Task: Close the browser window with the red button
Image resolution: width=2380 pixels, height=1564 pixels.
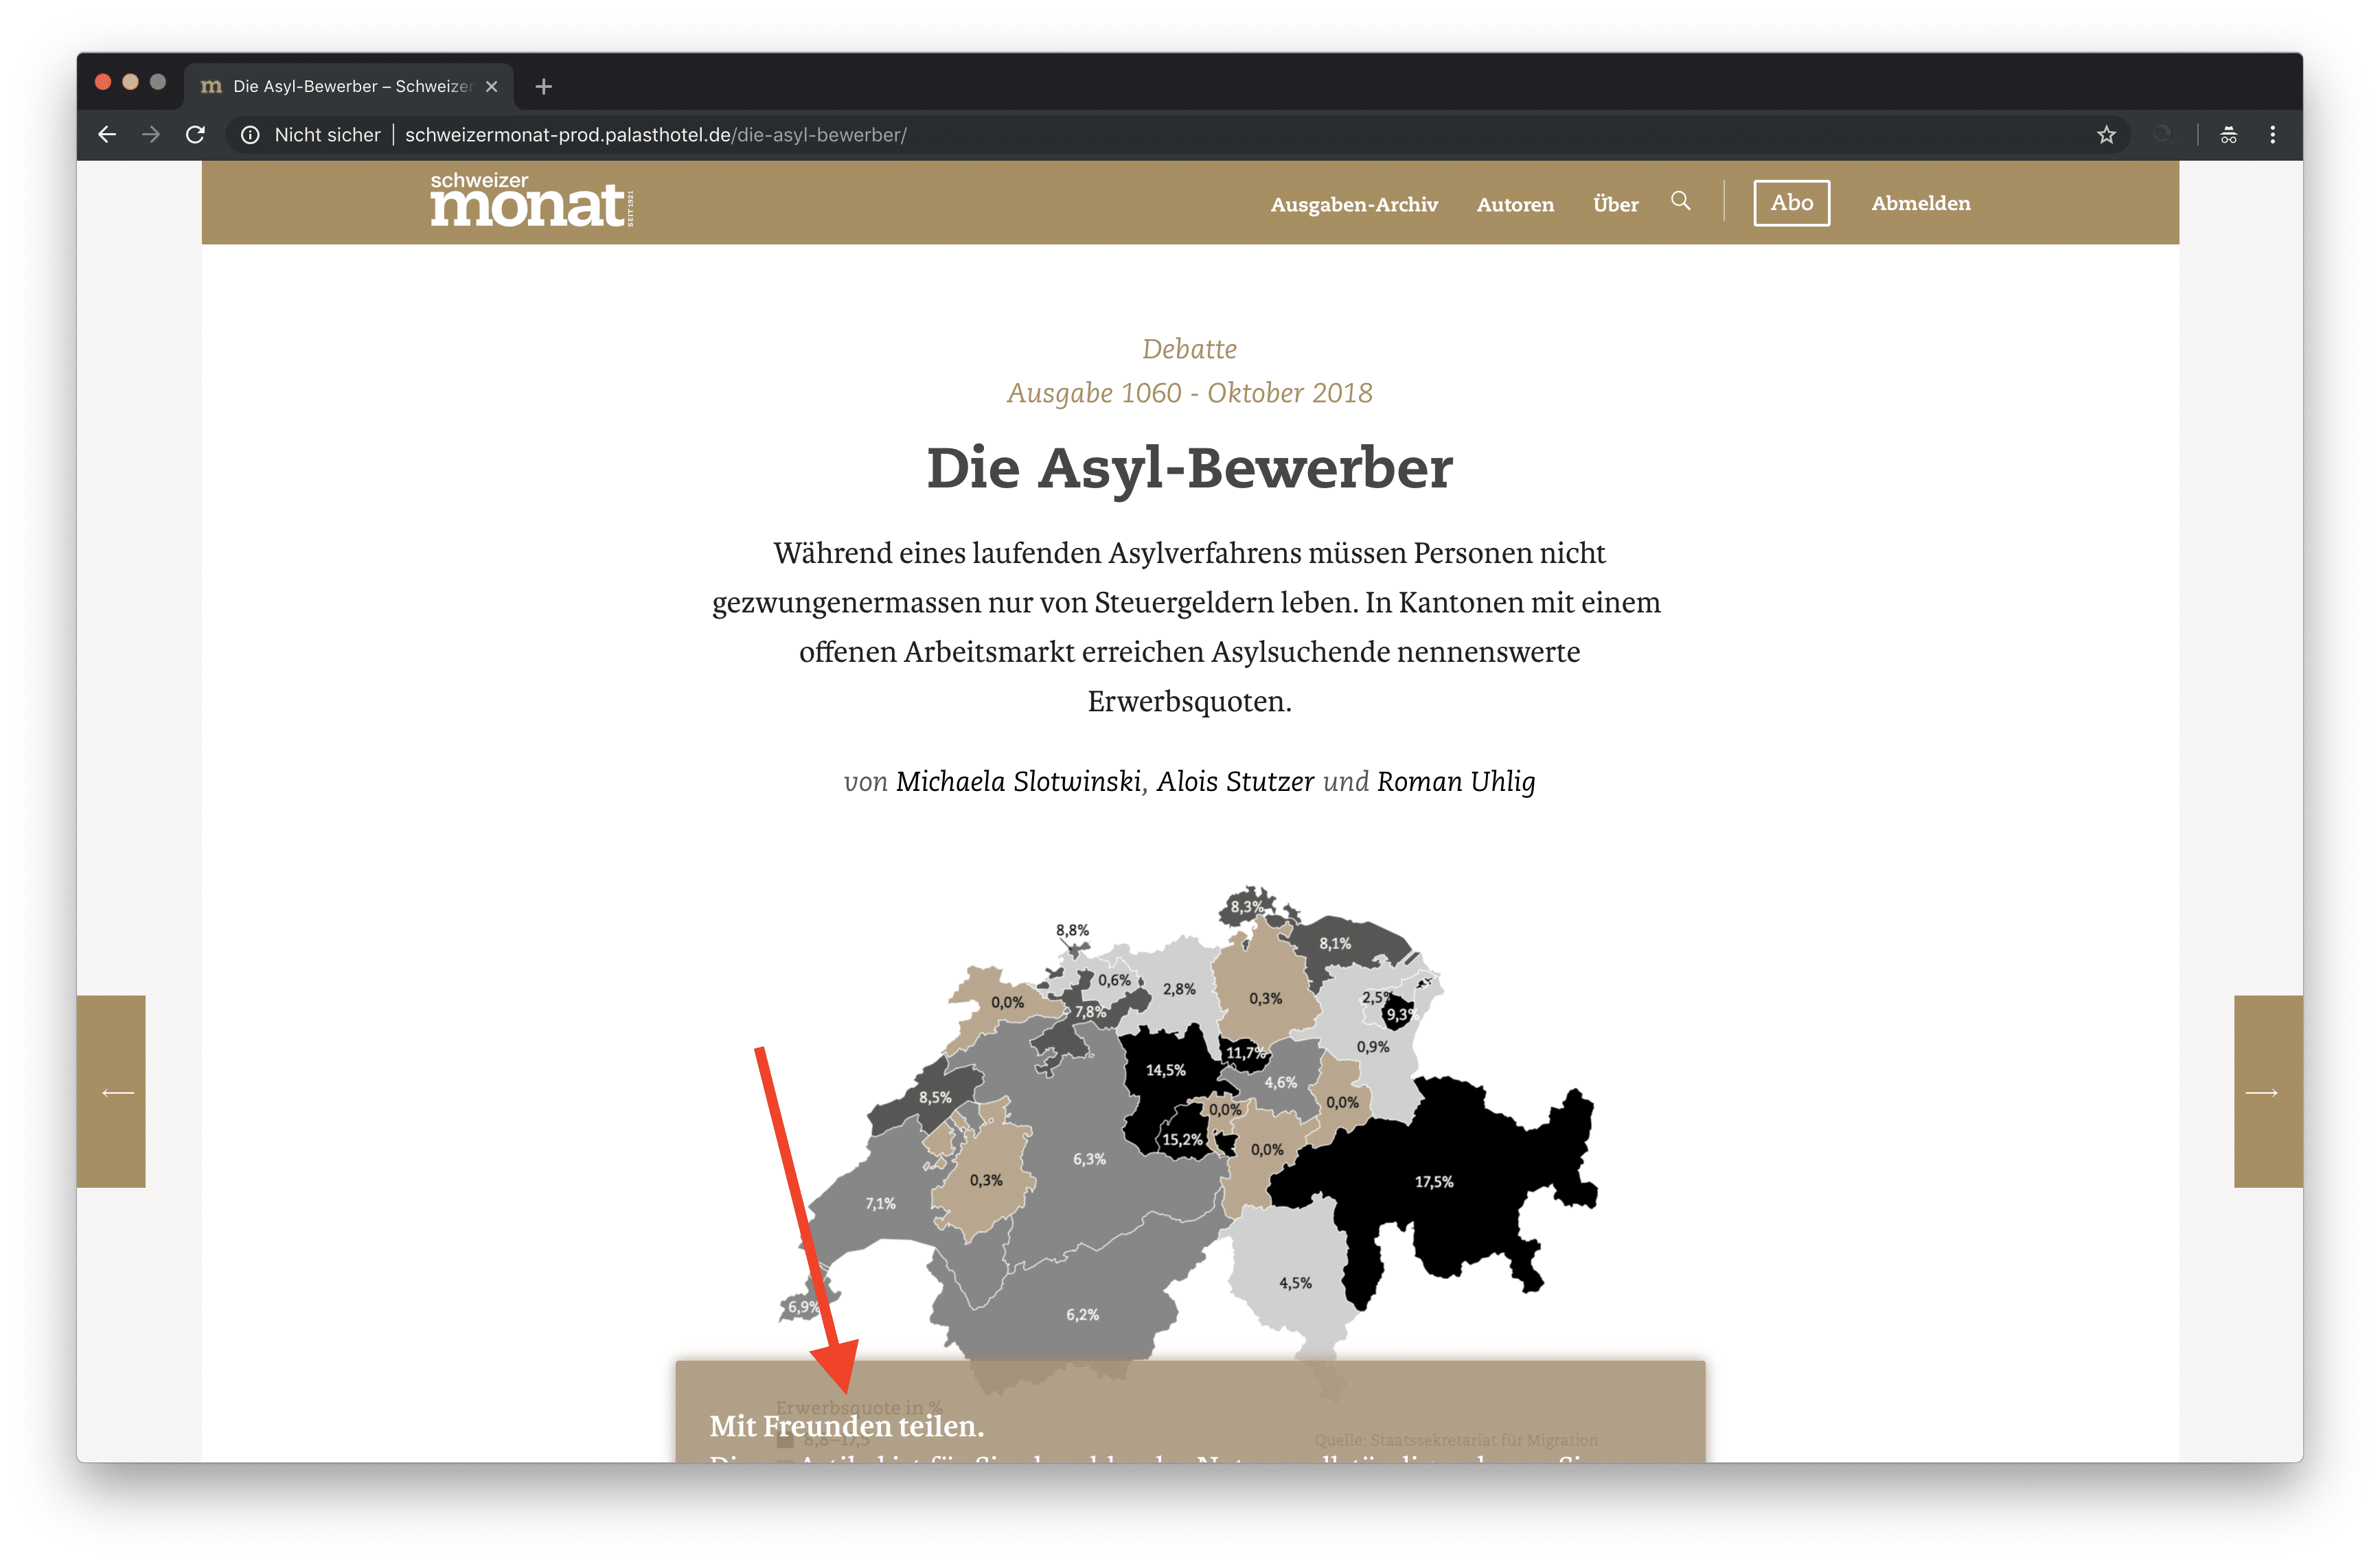Action: click(x=103, y=83)
